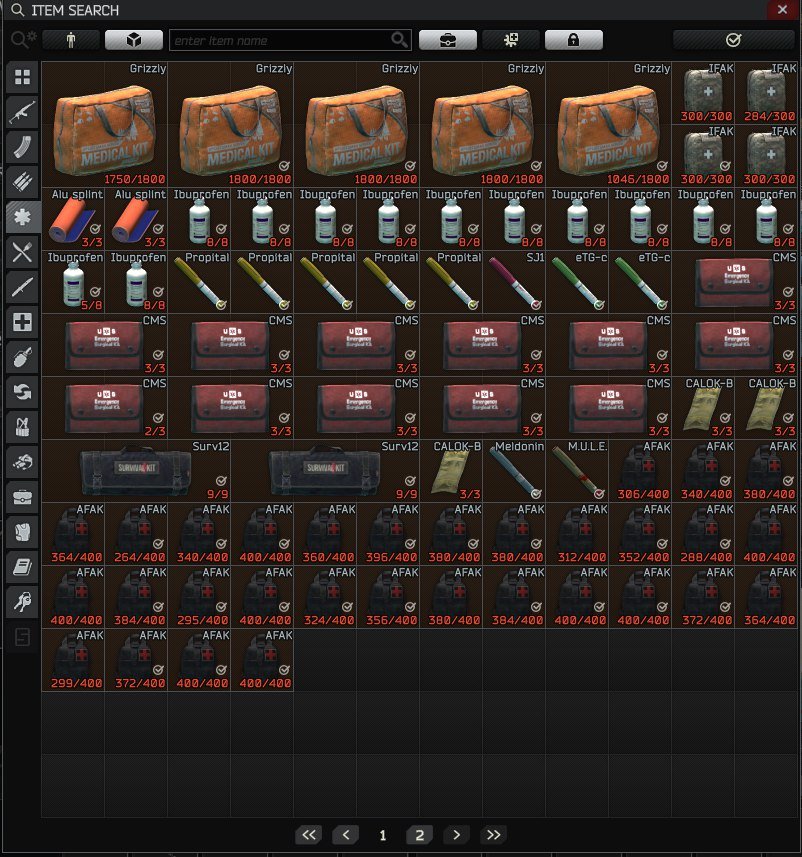
Task: Select the AFAK with 396/400 durability
Action: click(388, 533)
